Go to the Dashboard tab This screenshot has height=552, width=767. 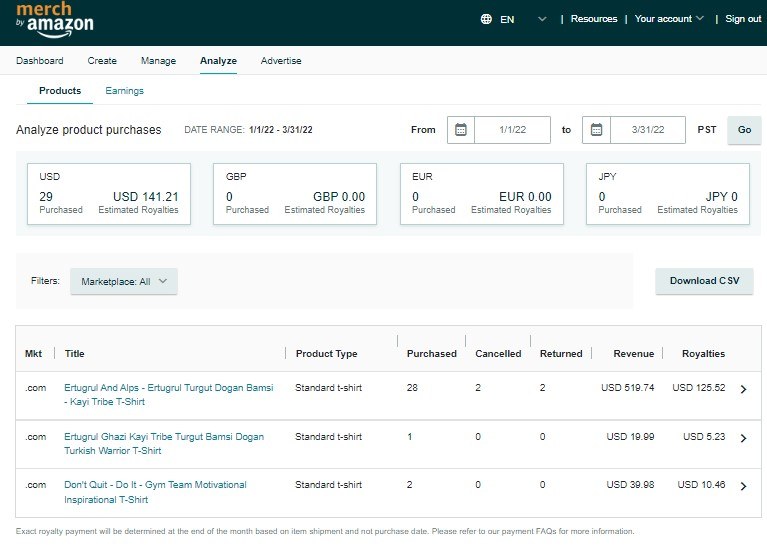coord(40,61)
